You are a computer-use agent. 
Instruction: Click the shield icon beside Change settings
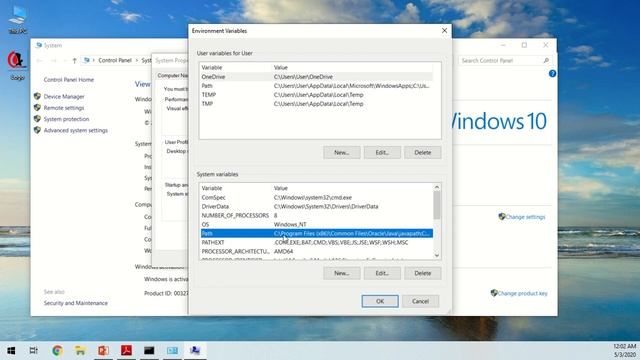[x=502, y=216]
